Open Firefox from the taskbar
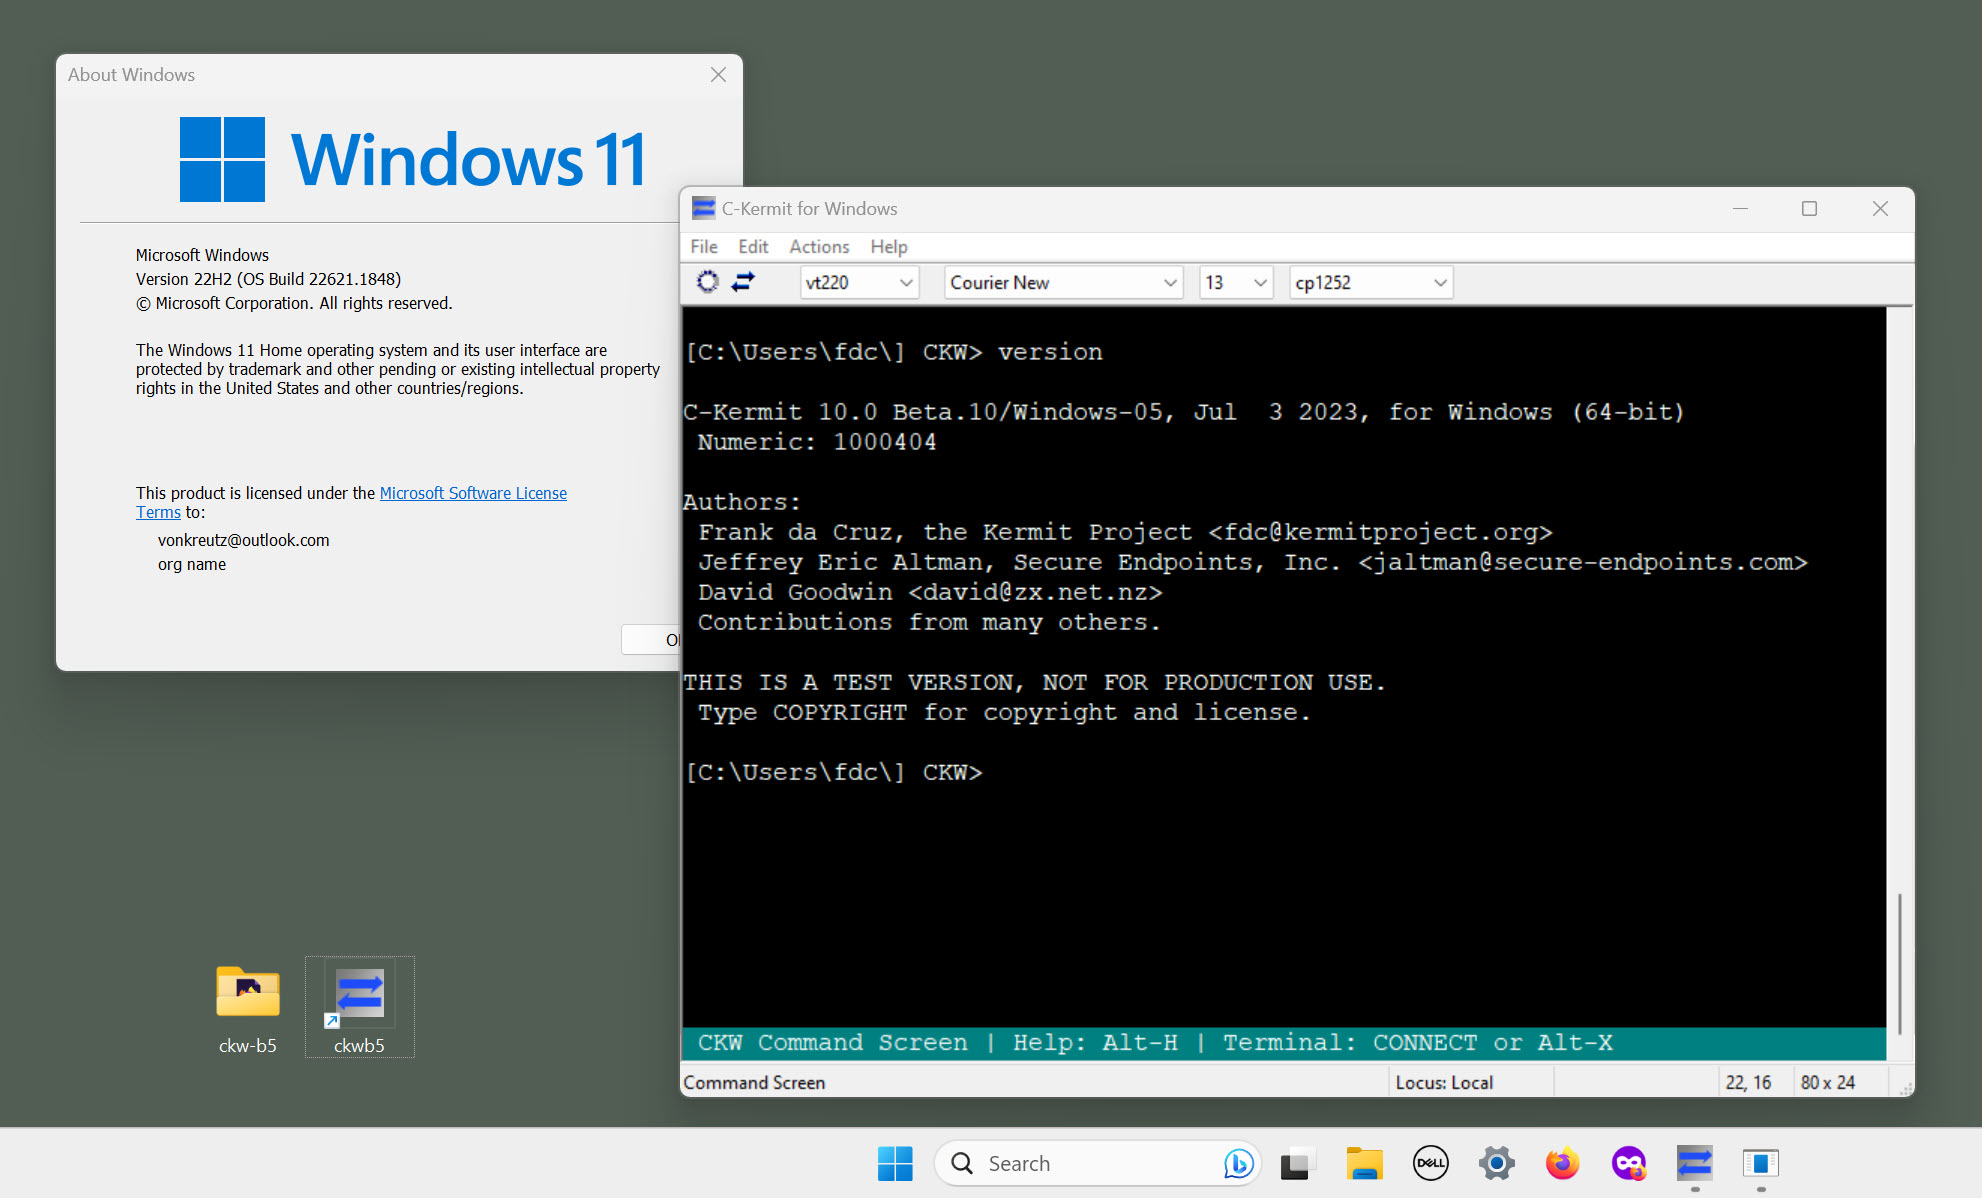Screen dimensions: 1982x1198 1562,1163
